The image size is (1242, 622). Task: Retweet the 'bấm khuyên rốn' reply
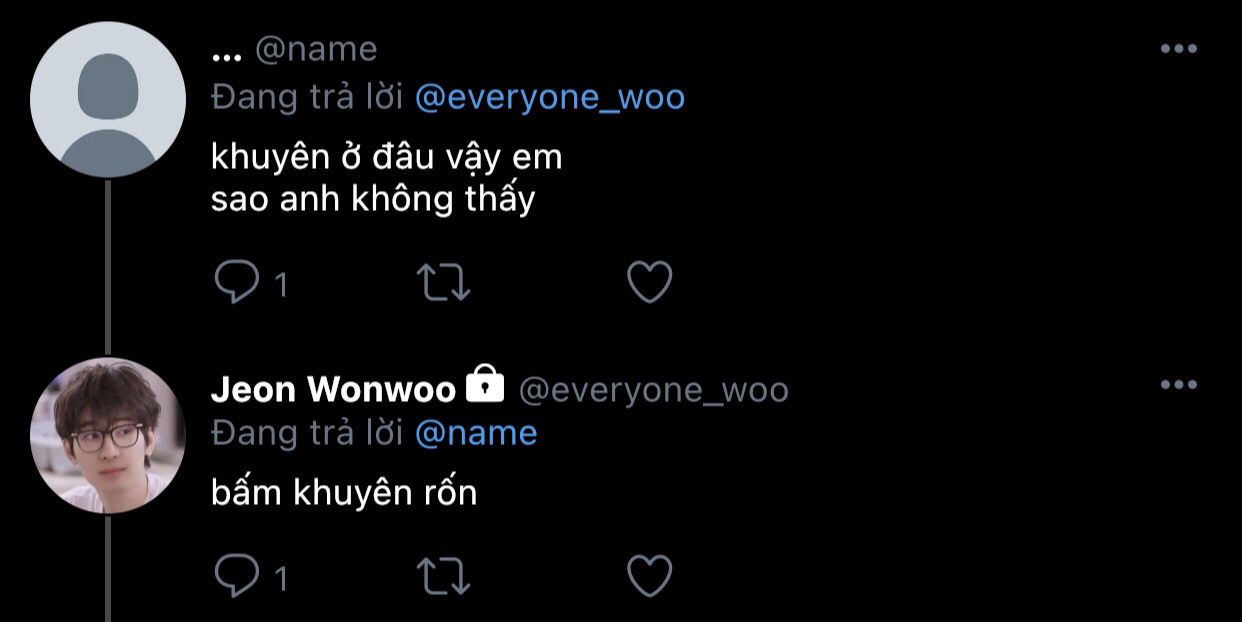click(443, 576)
